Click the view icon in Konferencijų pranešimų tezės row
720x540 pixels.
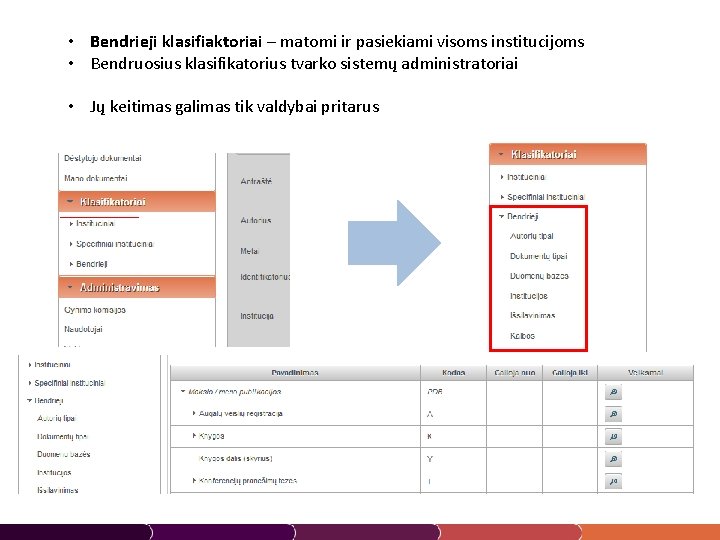(x=613, y=481)
